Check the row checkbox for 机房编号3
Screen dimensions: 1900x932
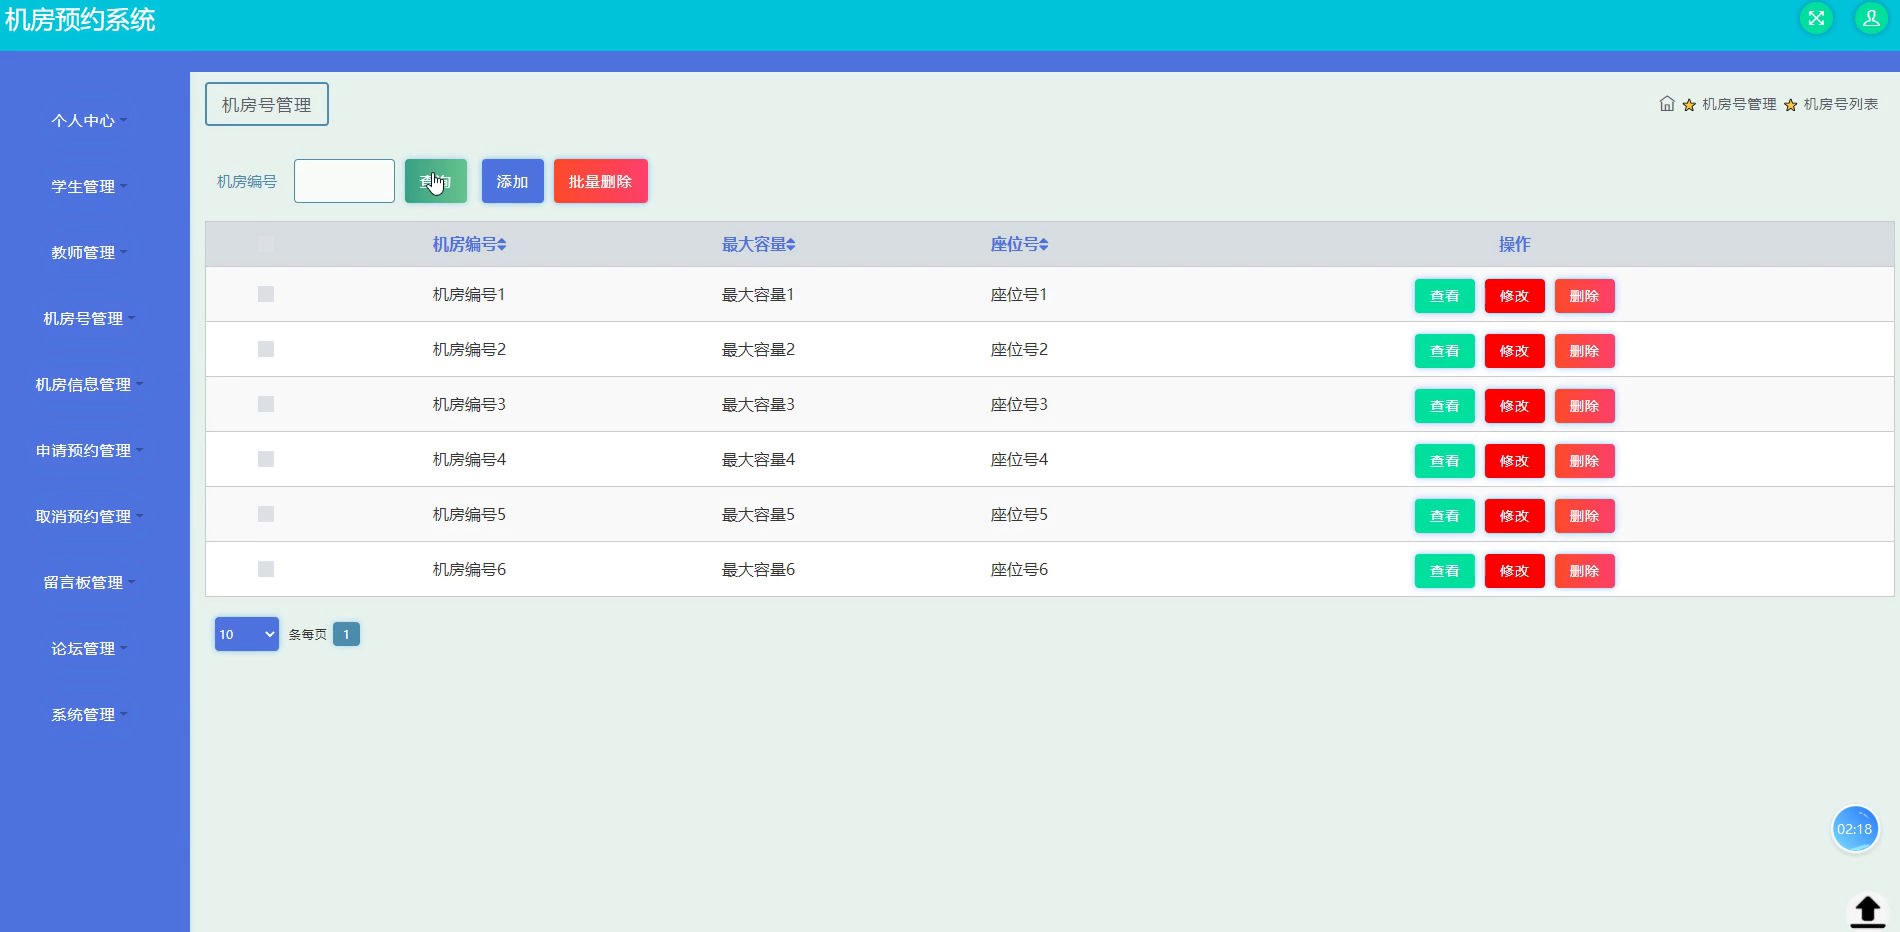coord(266,404)
